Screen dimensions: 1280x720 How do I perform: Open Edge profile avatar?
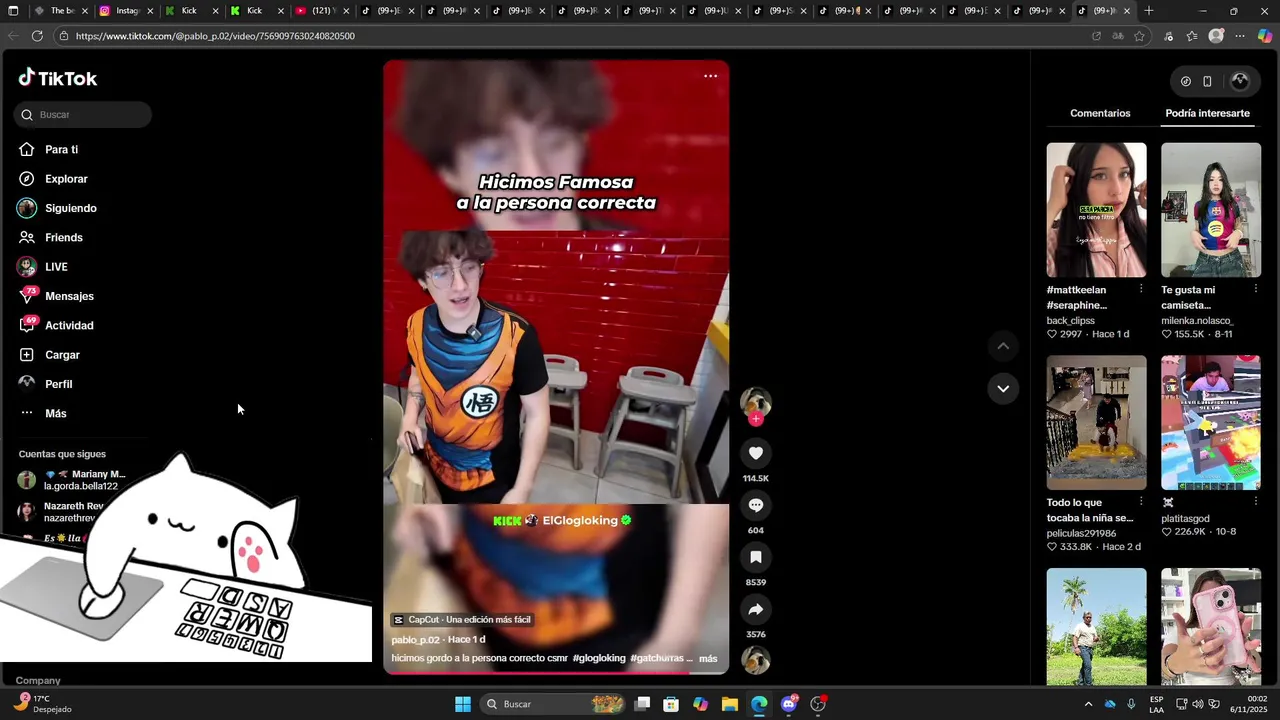pos(1216,36)
